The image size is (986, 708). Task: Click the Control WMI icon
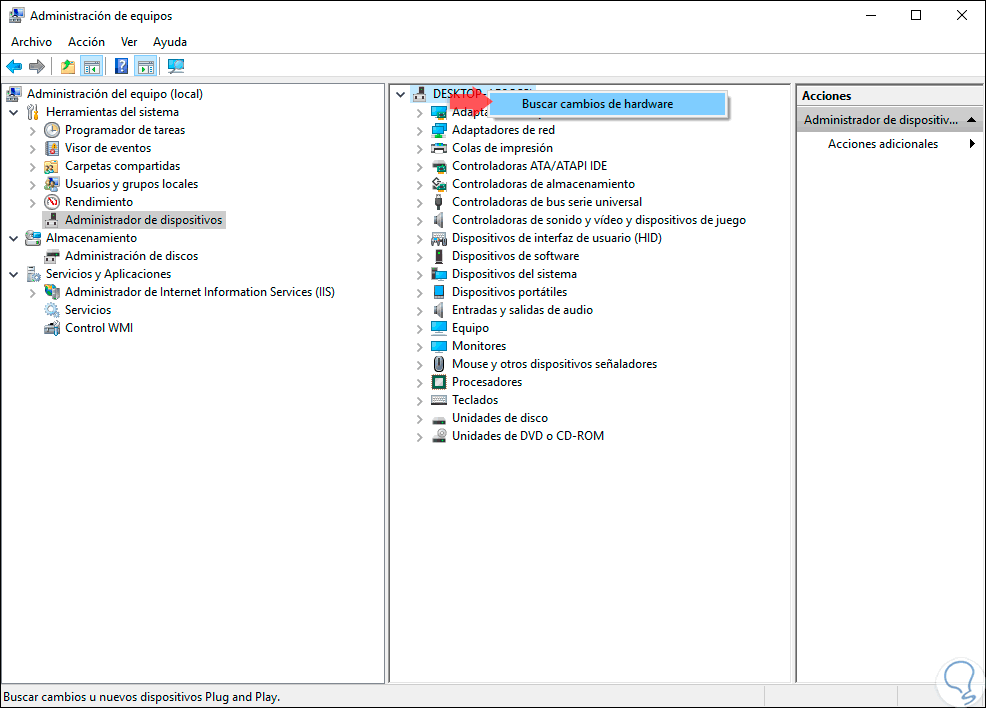52,328
